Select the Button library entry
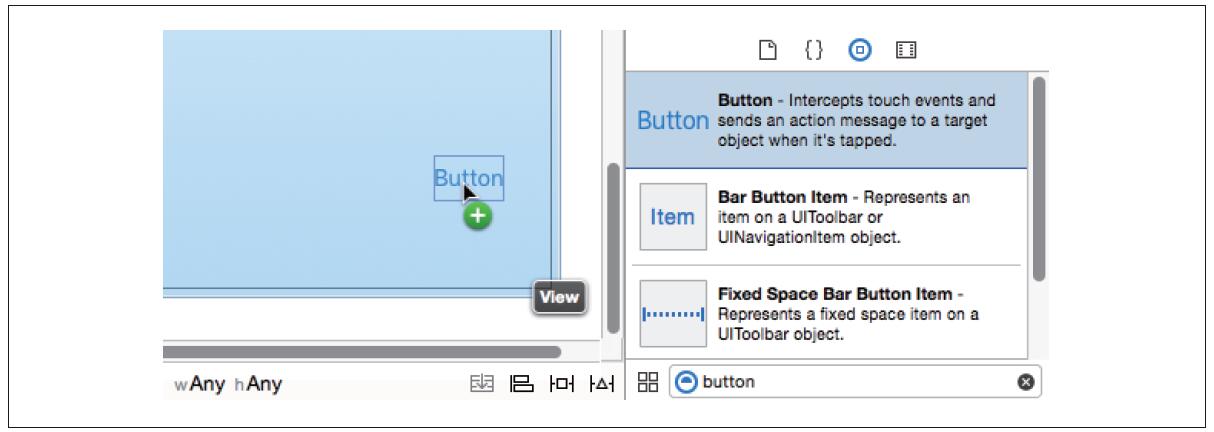Image resolution: width=1214 pixels, height=432 pixels. [826, 120]
